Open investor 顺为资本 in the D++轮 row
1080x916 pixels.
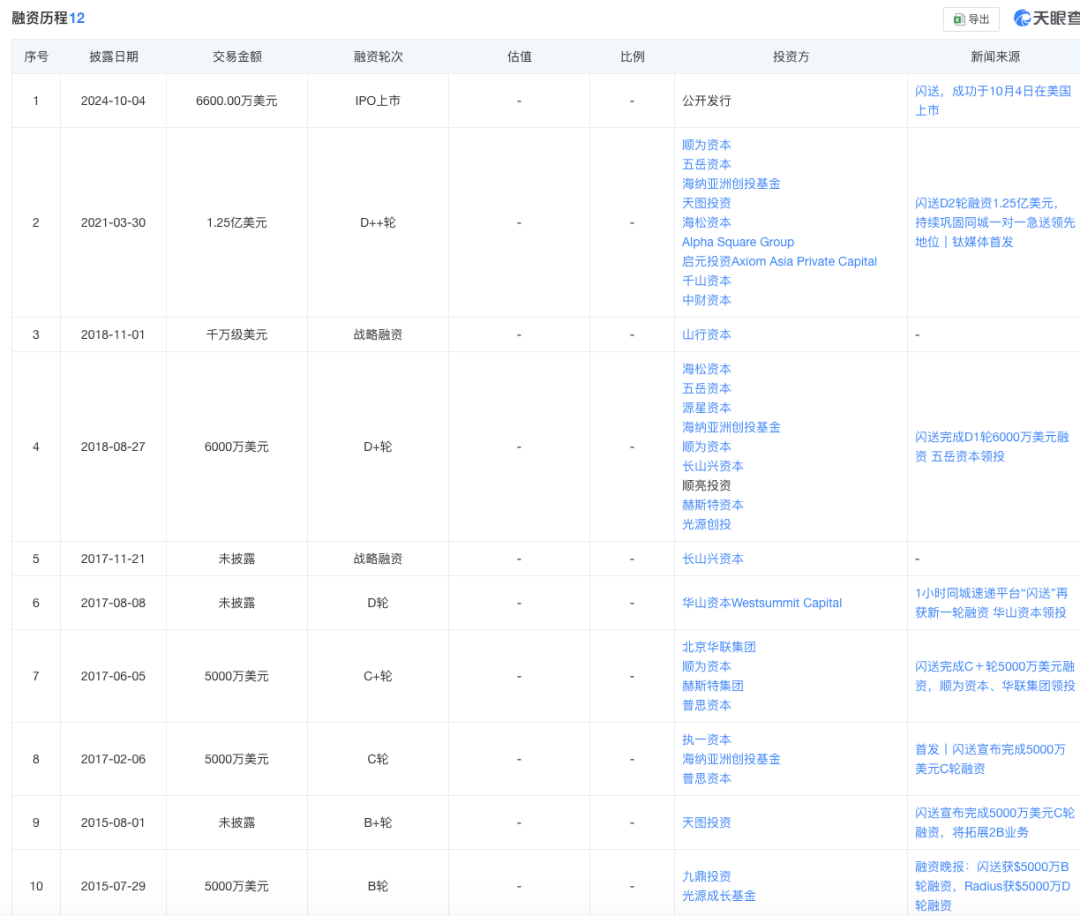click(x=706, y=145)
